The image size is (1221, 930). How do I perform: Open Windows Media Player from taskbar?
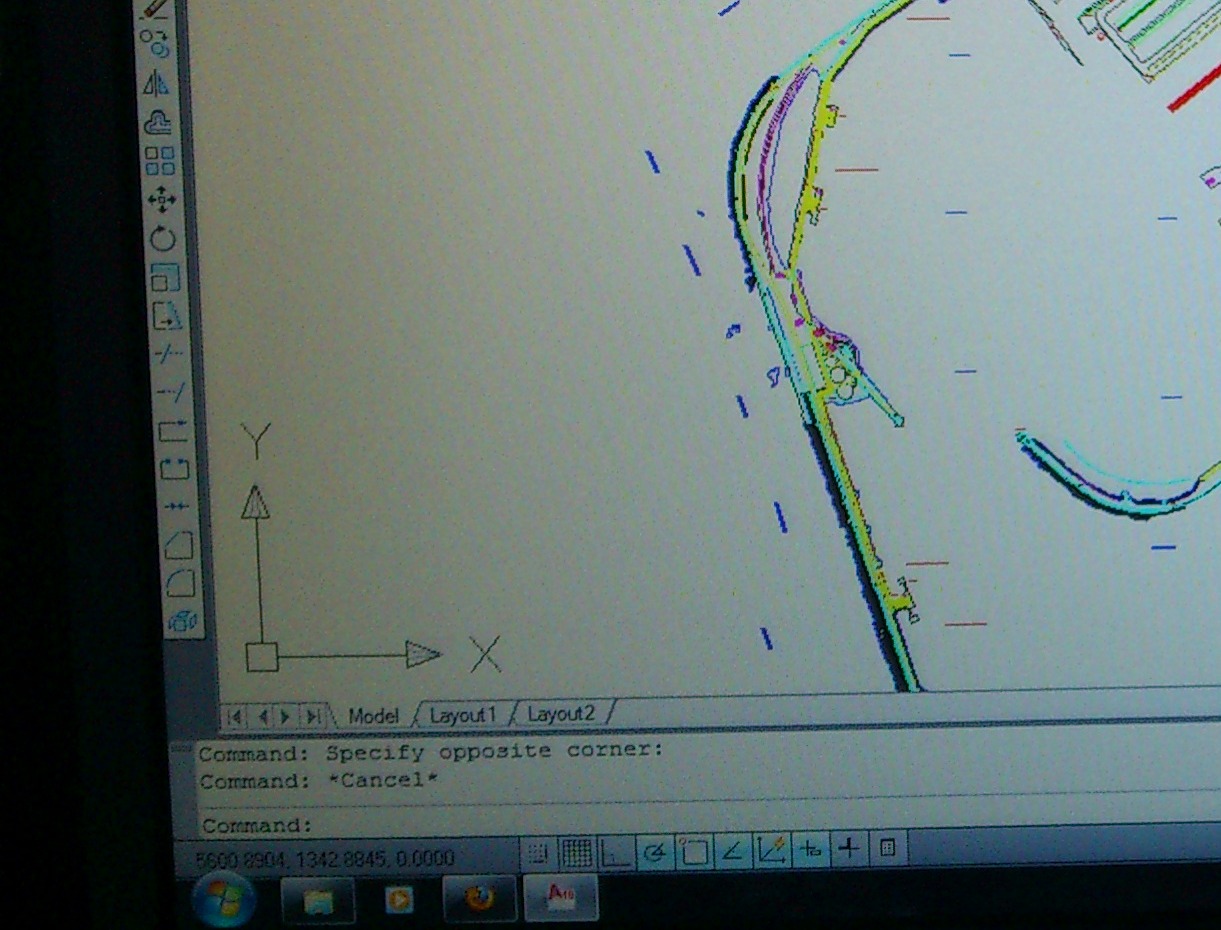pos(399,900)
